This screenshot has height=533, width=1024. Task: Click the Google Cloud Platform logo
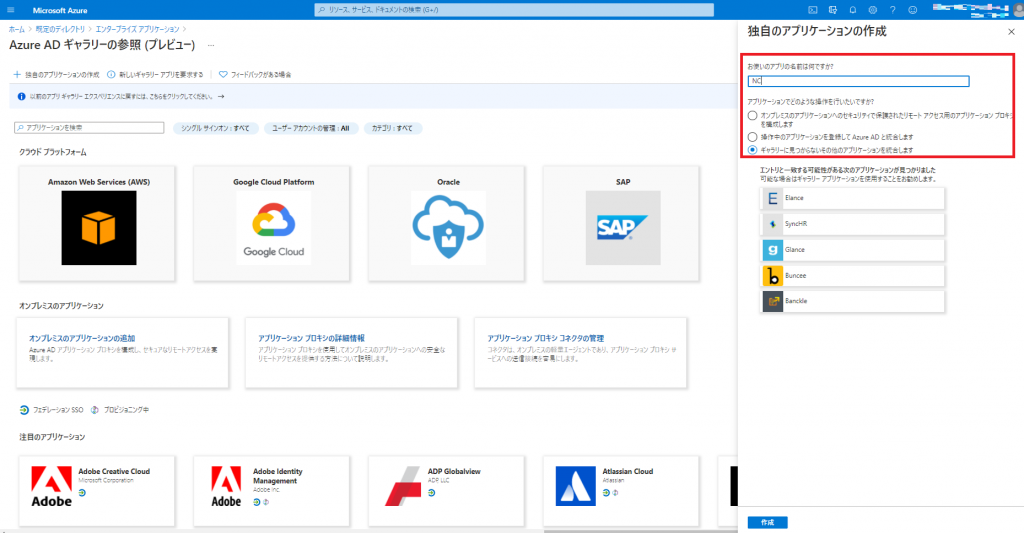pos(274,228)
